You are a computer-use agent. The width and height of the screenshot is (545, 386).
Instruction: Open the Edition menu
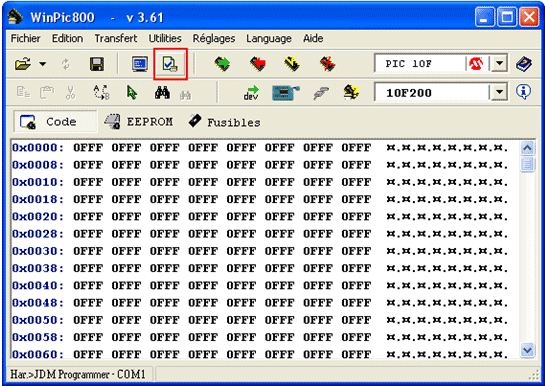67,38
